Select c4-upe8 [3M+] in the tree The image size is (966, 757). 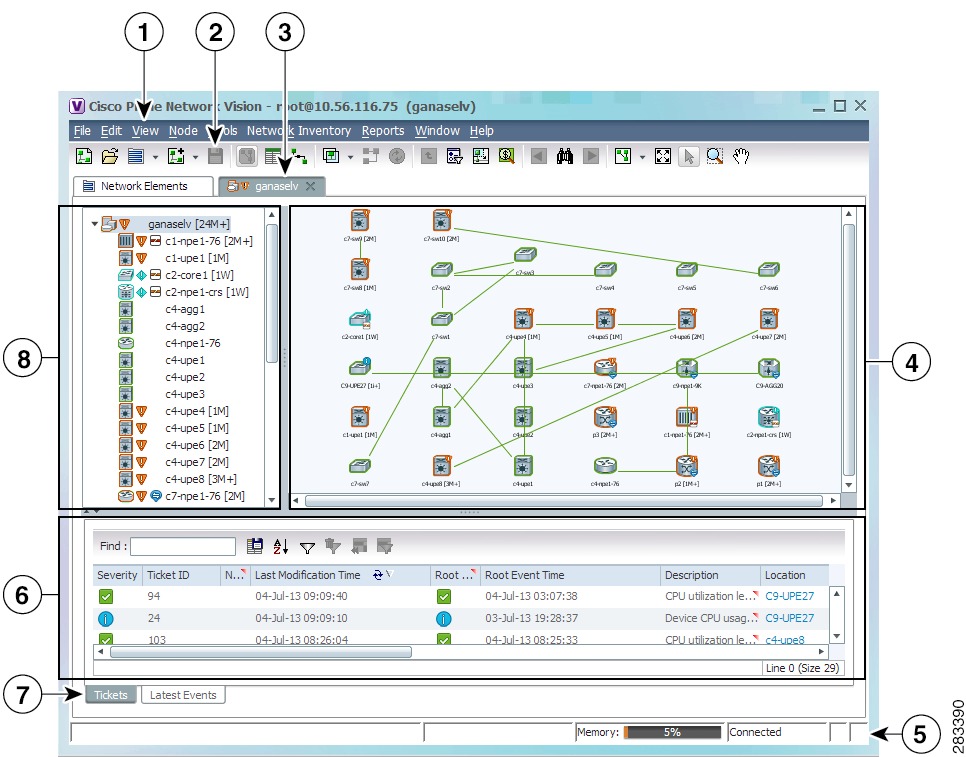tap(201, 479)
